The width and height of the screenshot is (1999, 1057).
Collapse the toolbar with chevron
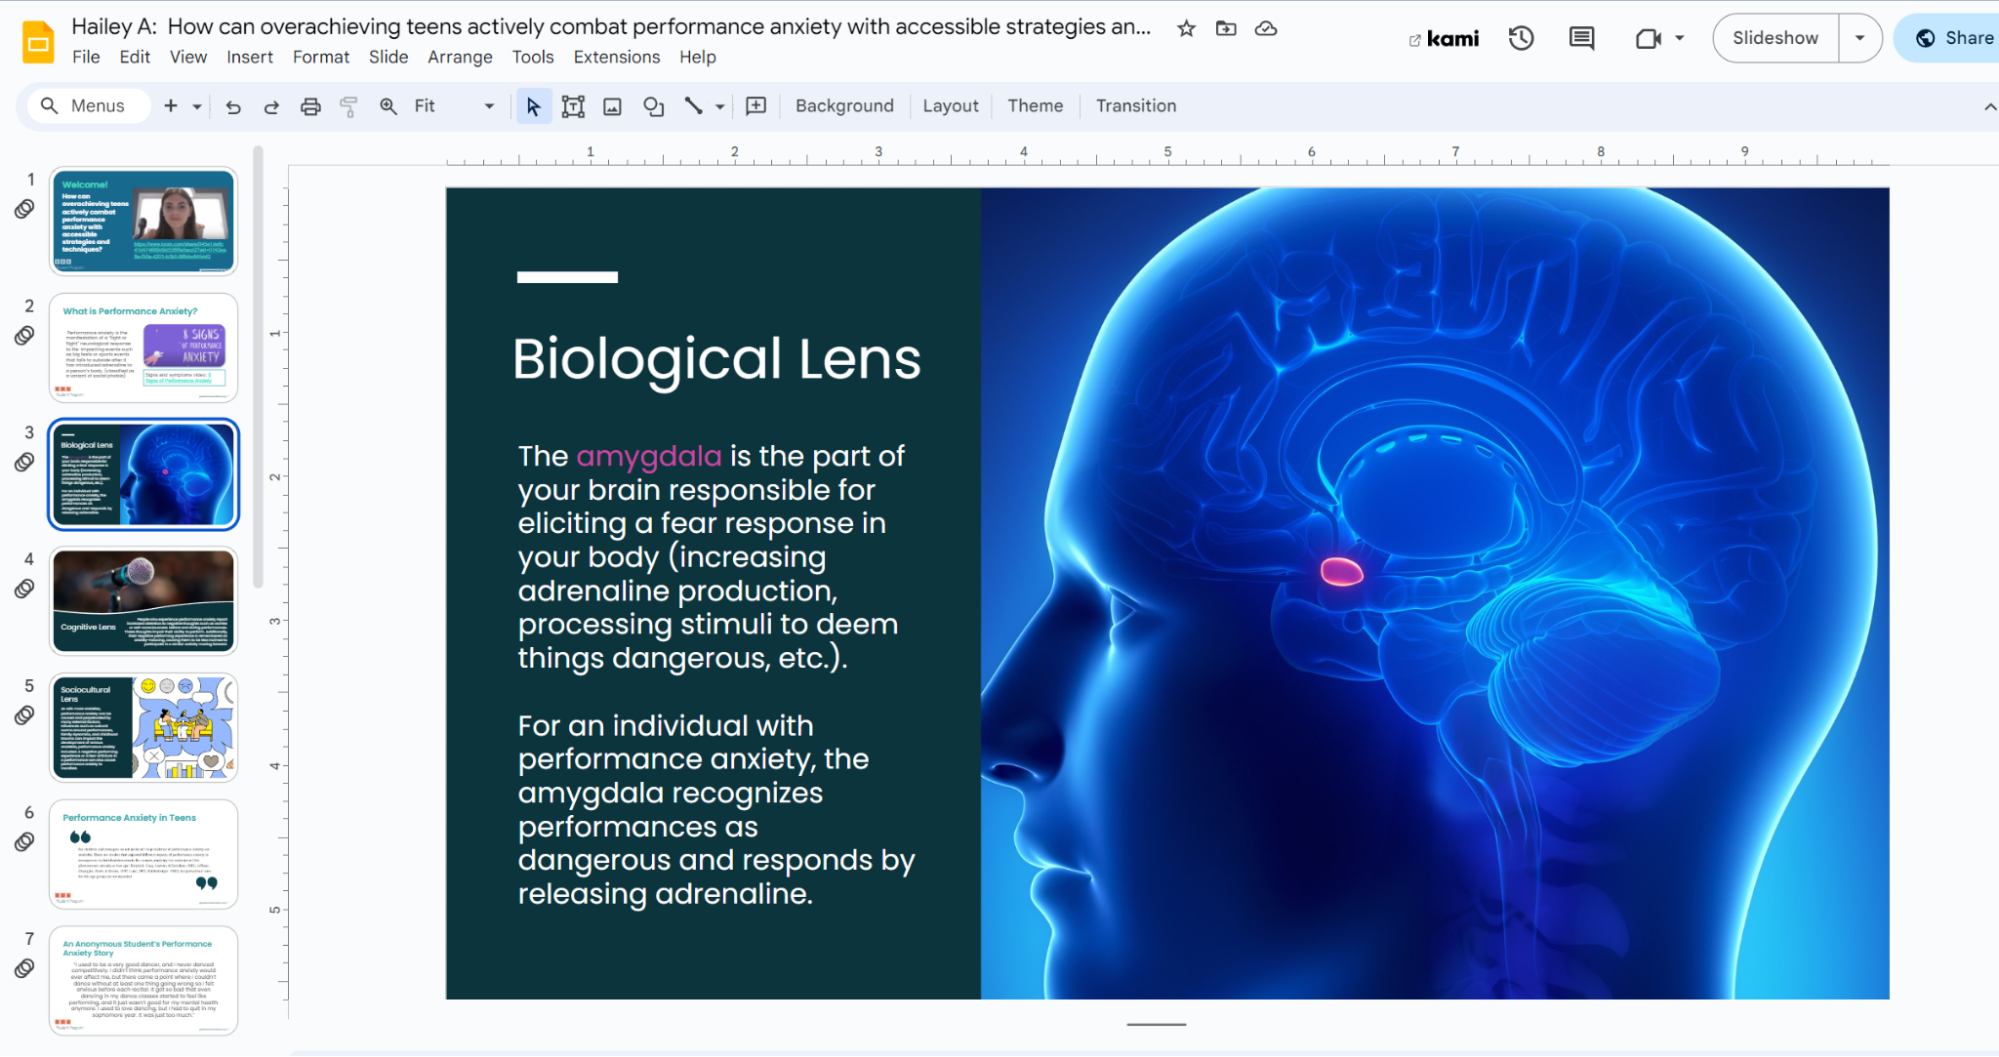click(x=1989, y=107)
